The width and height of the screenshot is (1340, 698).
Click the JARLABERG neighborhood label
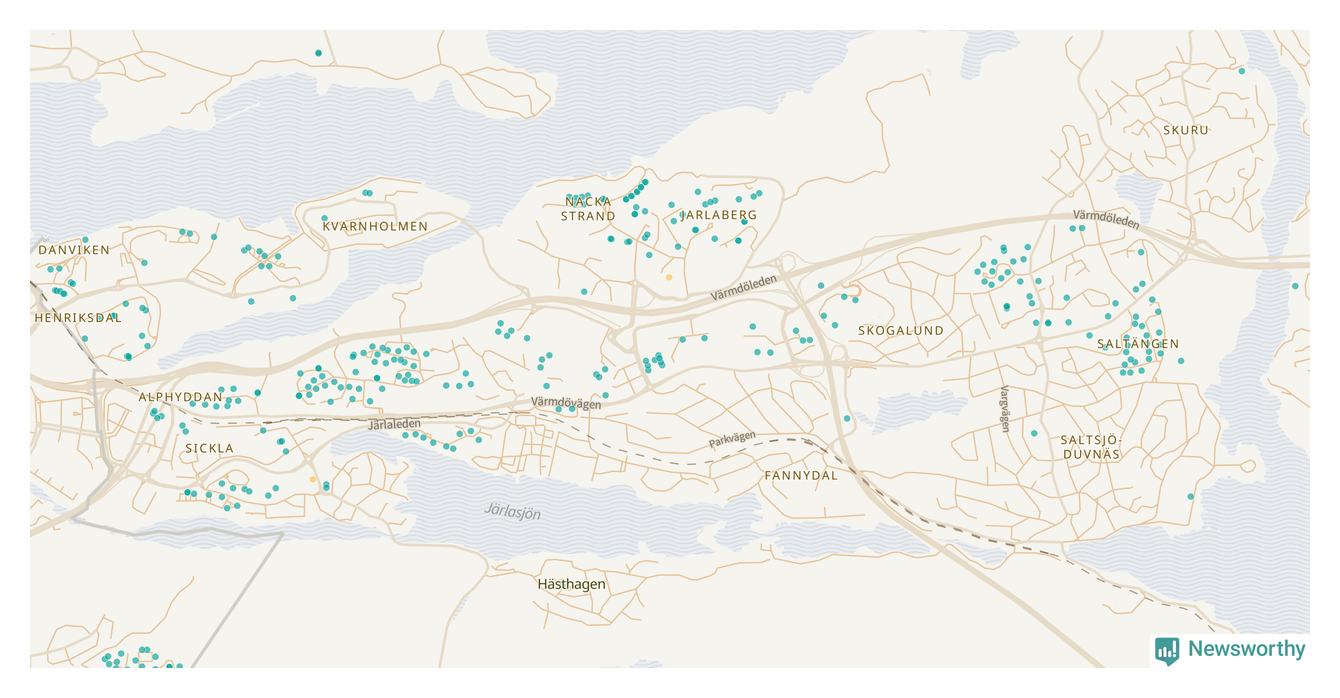point(719,215)
